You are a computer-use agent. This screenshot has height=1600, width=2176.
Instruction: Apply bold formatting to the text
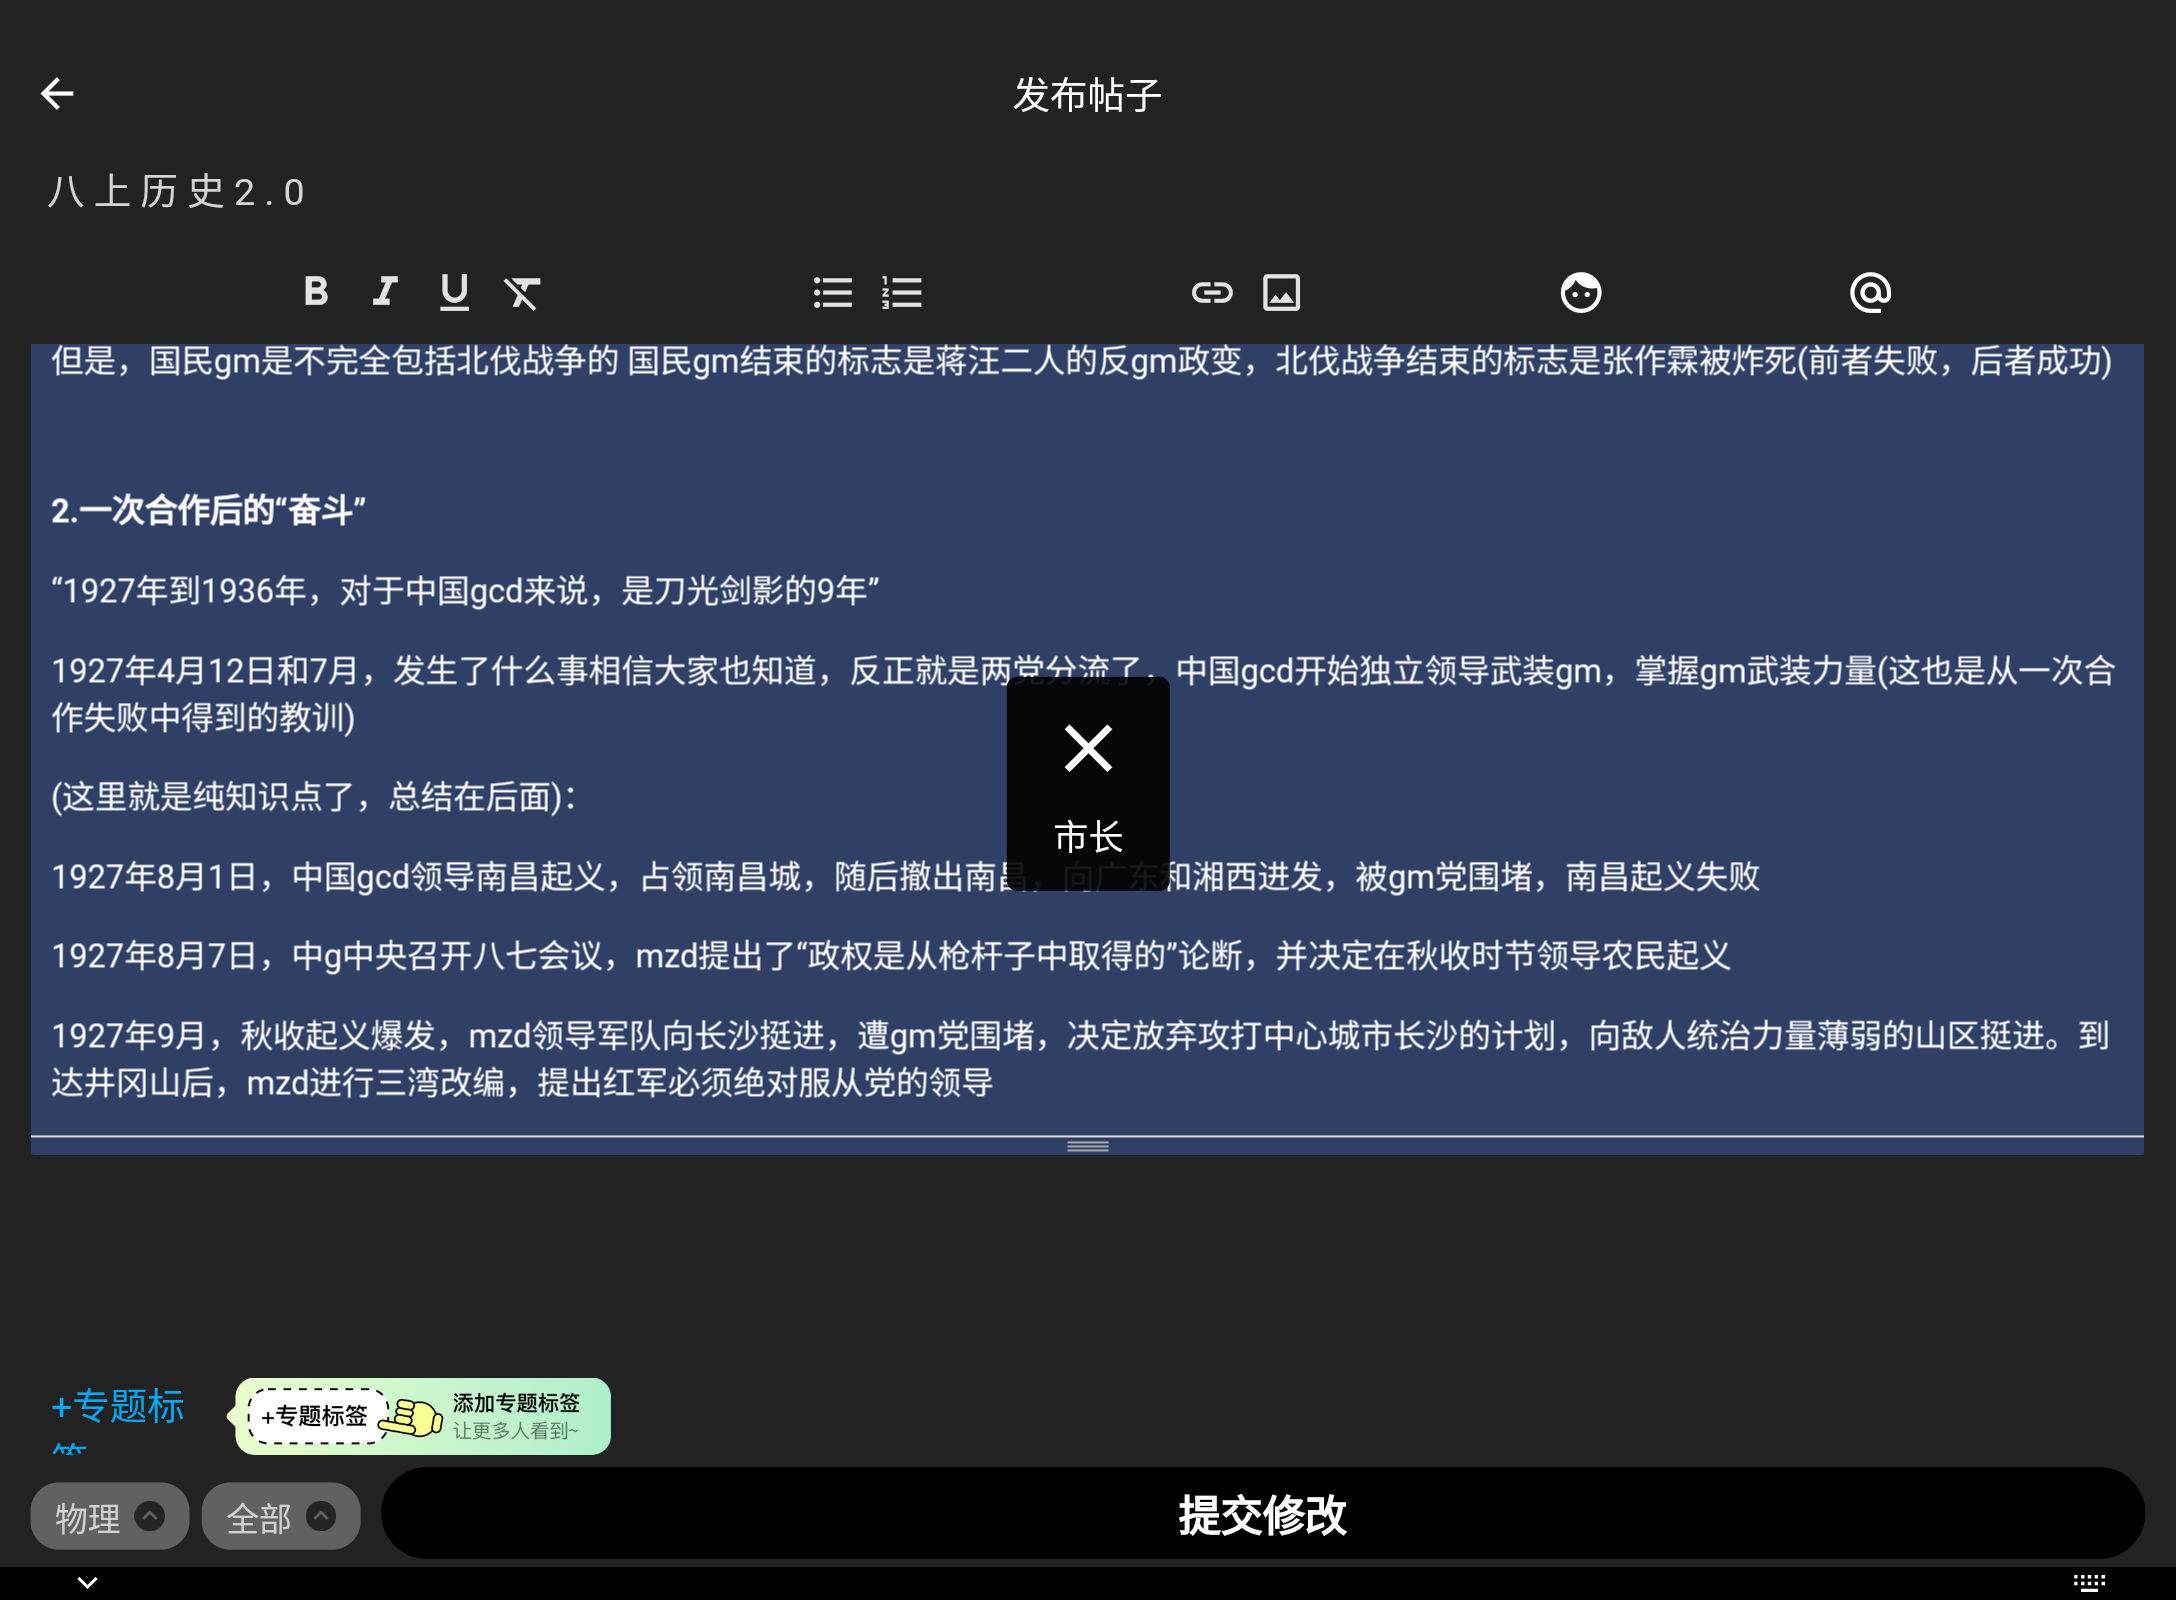click(x=316, y=292)
